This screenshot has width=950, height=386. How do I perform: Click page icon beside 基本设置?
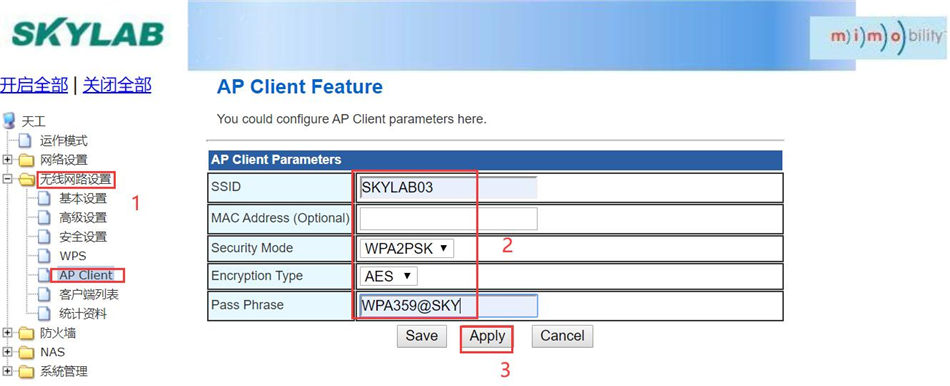coord(44,198)
